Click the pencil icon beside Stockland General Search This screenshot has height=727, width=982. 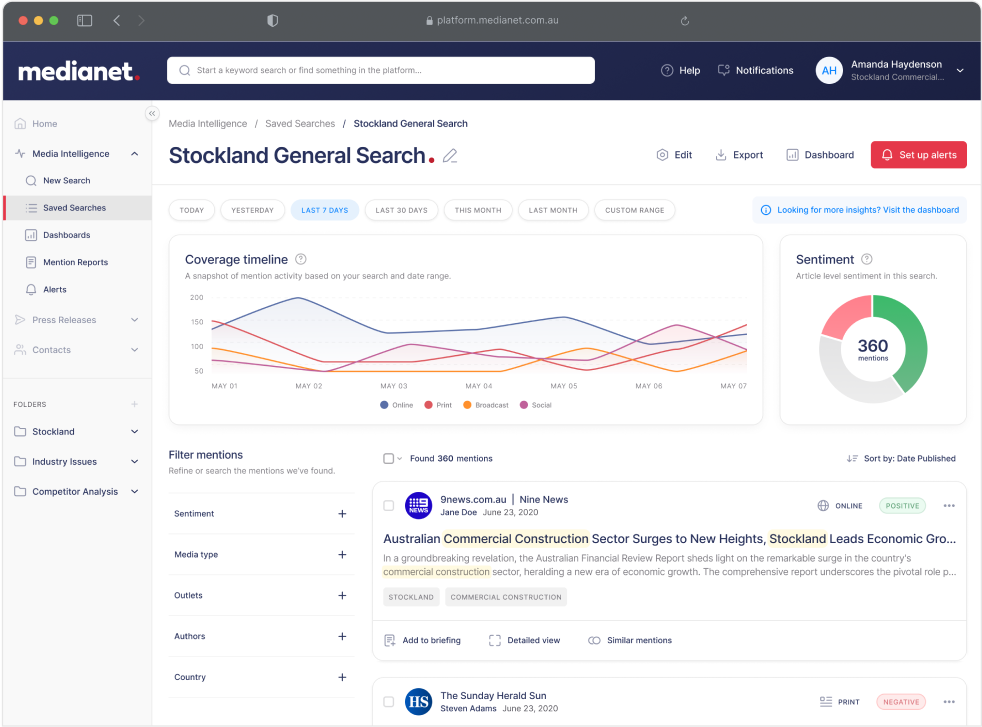[x=450, y=156]
